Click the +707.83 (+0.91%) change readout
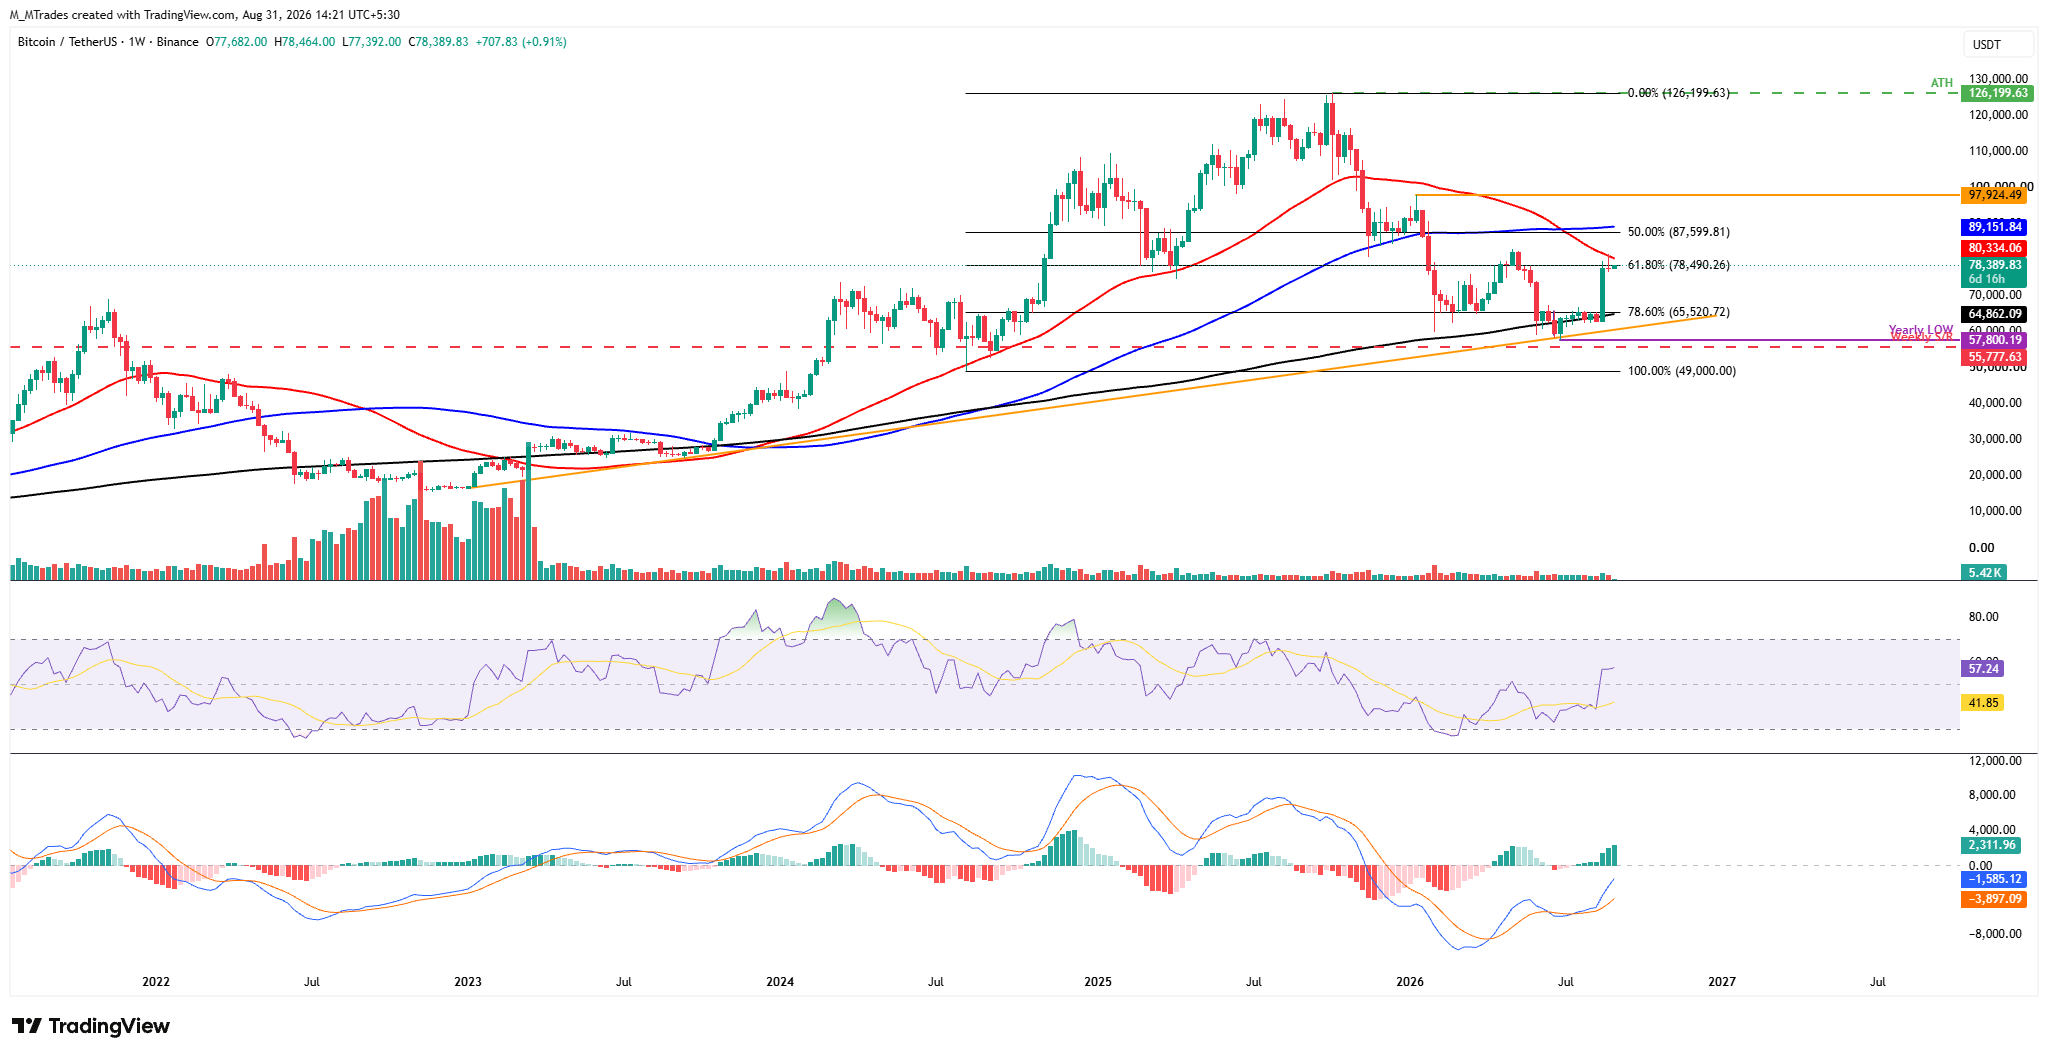This screenshot has width=2048, height=1056. (521, 42)
